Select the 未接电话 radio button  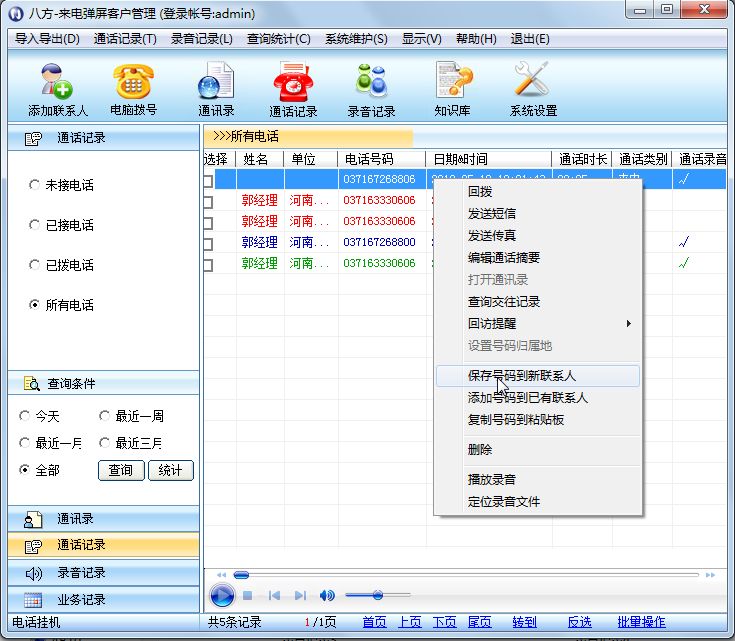(35, 185)
